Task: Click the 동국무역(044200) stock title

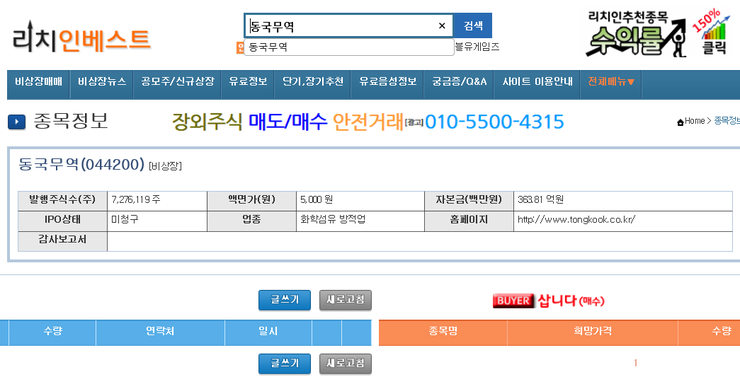Action: [81, 164]
